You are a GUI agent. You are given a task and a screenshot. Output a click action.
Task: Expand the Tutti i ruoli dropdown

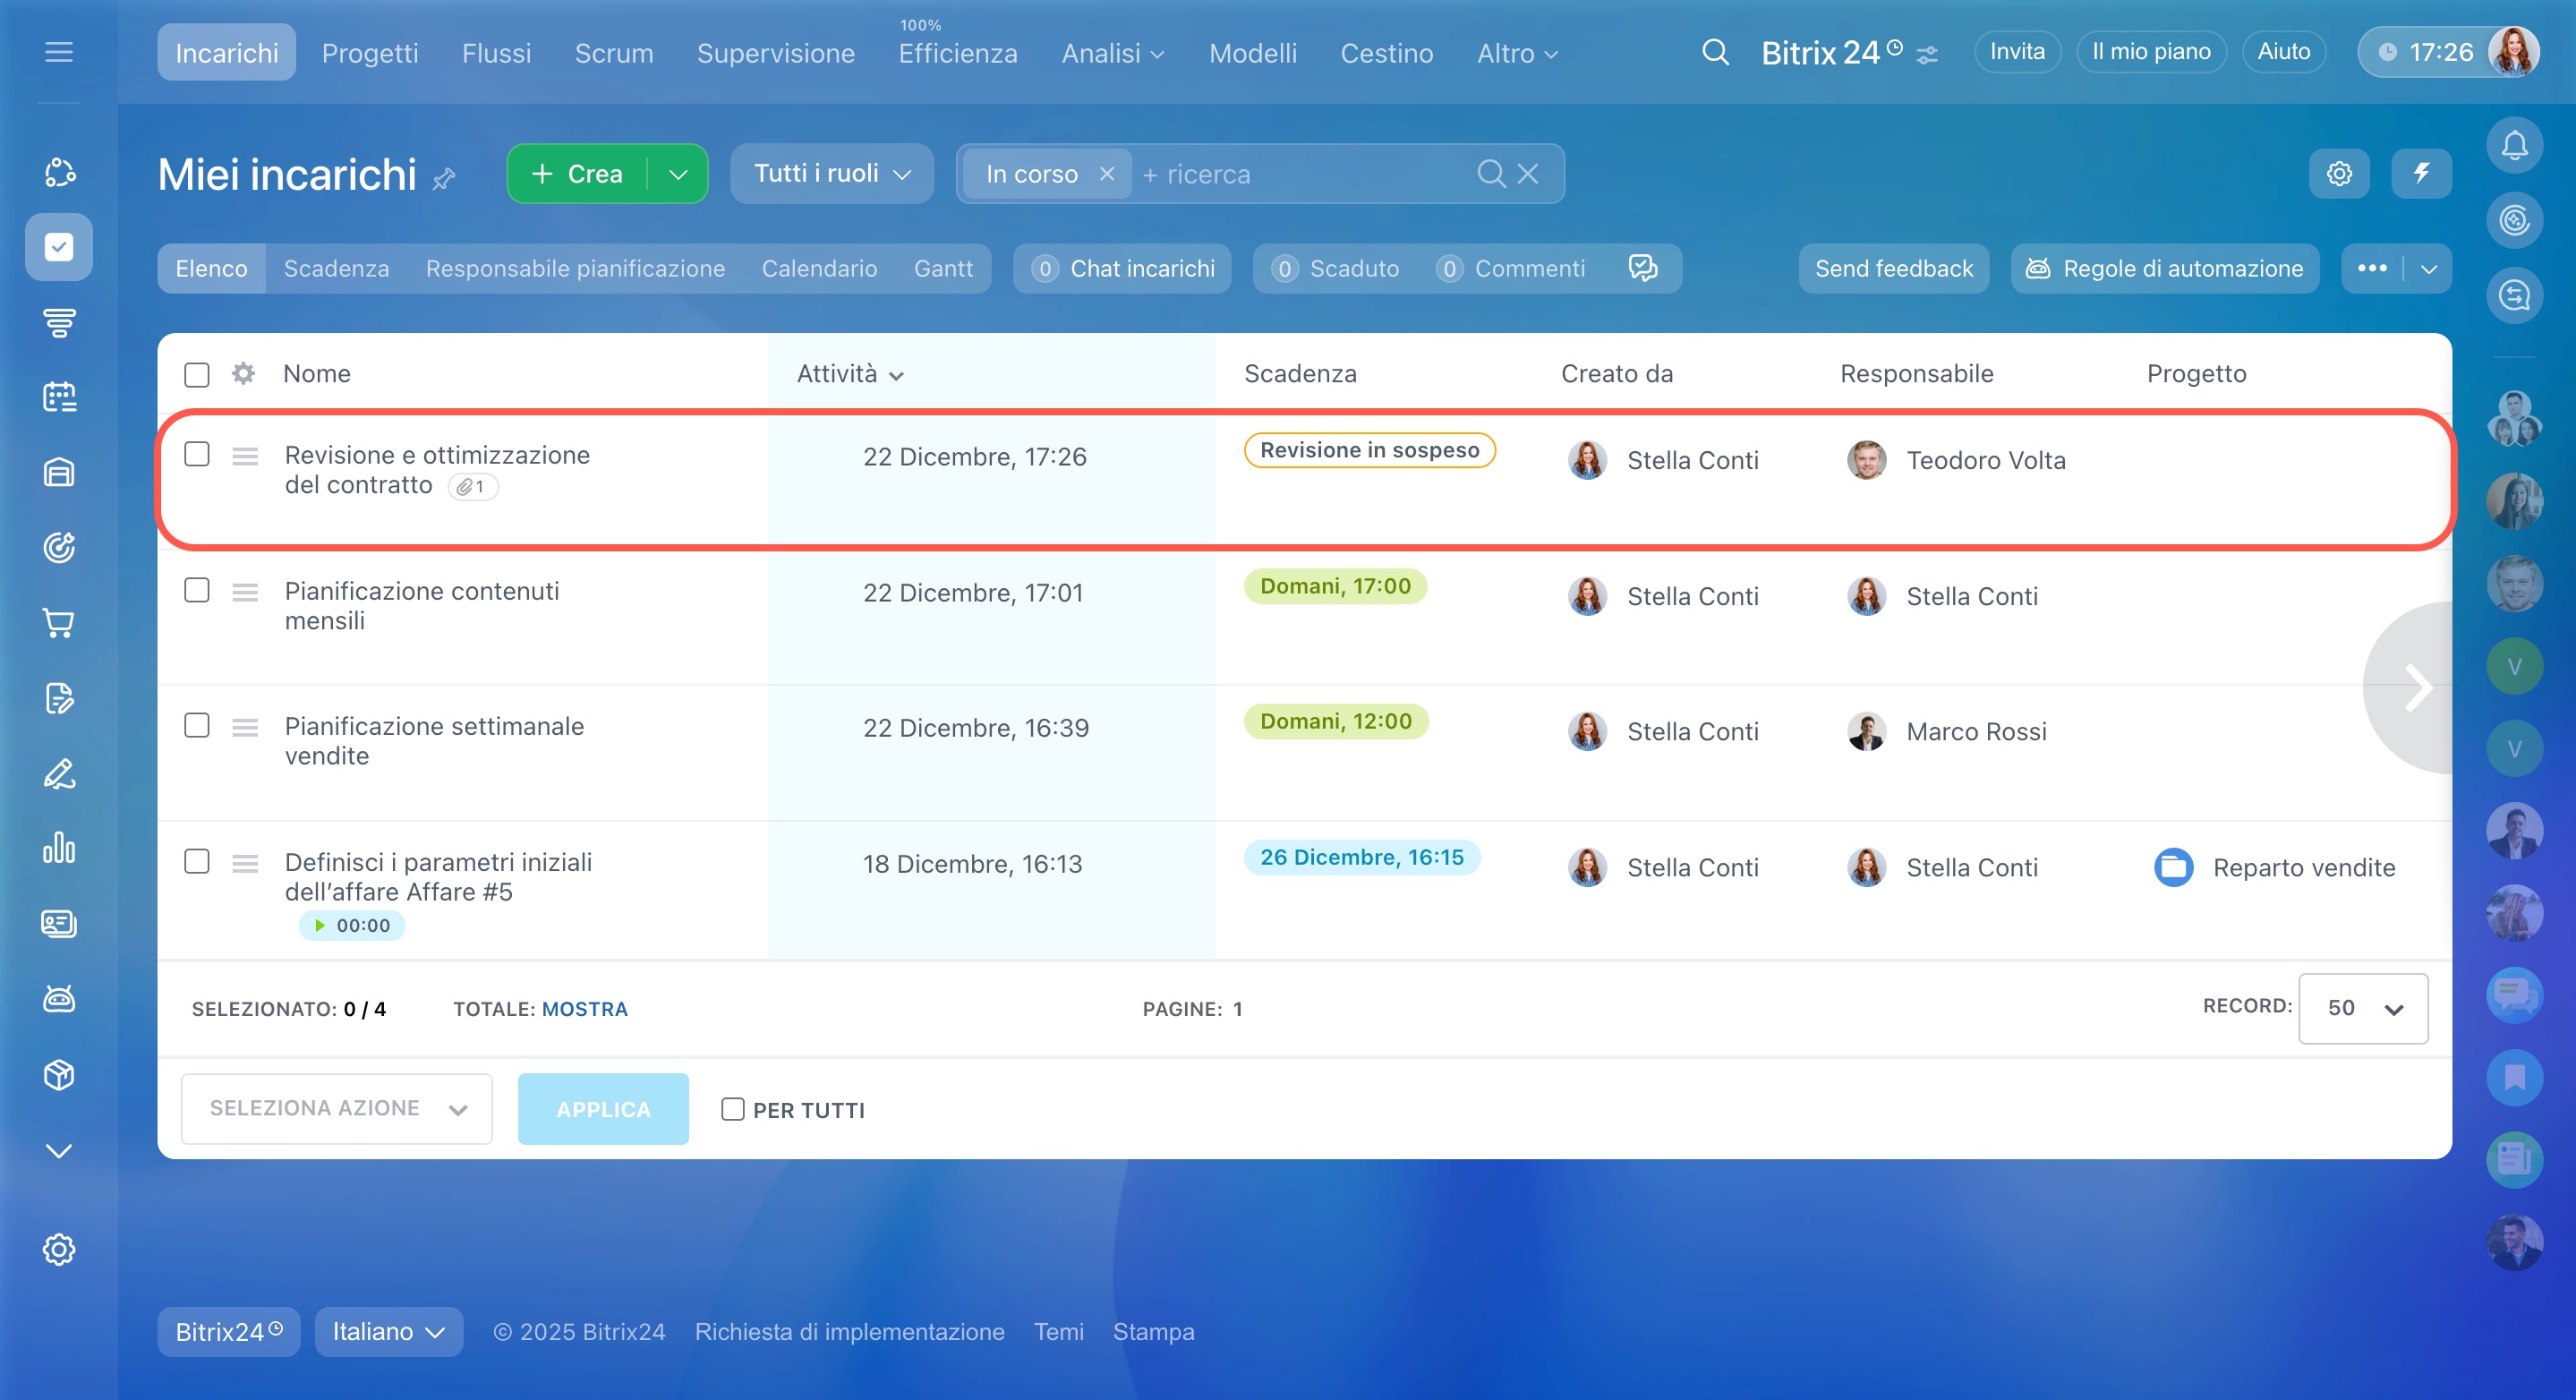coord(831,174)
